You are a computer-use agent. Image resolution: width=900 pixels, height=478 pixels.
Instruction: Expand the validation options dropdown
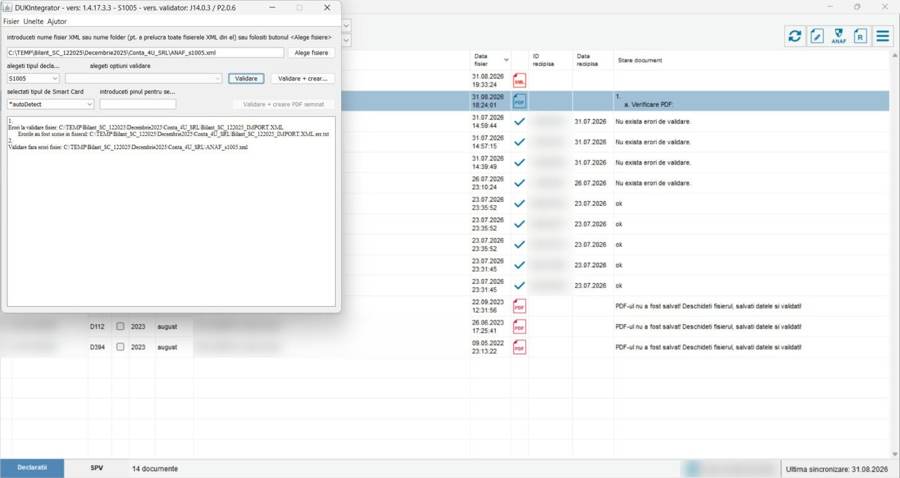click(x=143, y=79)
